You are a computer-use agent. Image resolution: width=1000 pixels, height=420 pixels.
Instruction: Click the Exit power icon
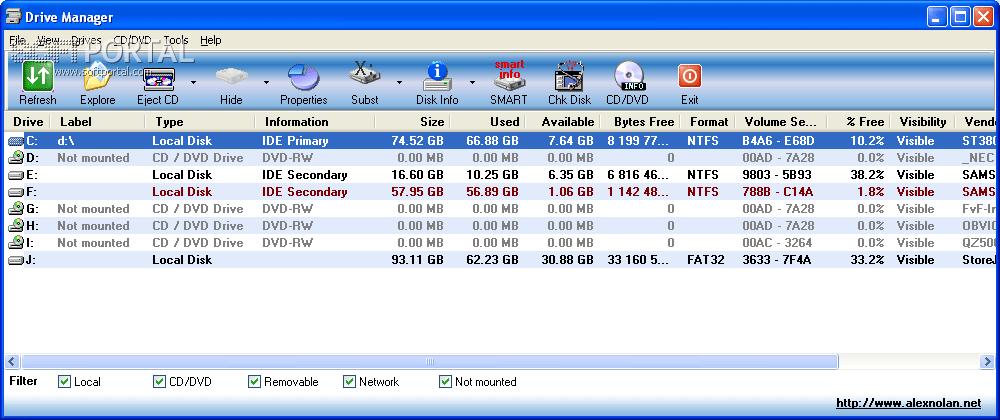(689, 76)
